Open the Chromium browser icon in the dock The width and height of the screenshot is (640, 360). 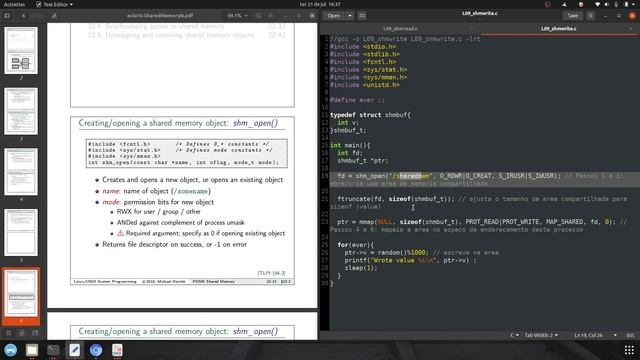(x=96, y=350)
